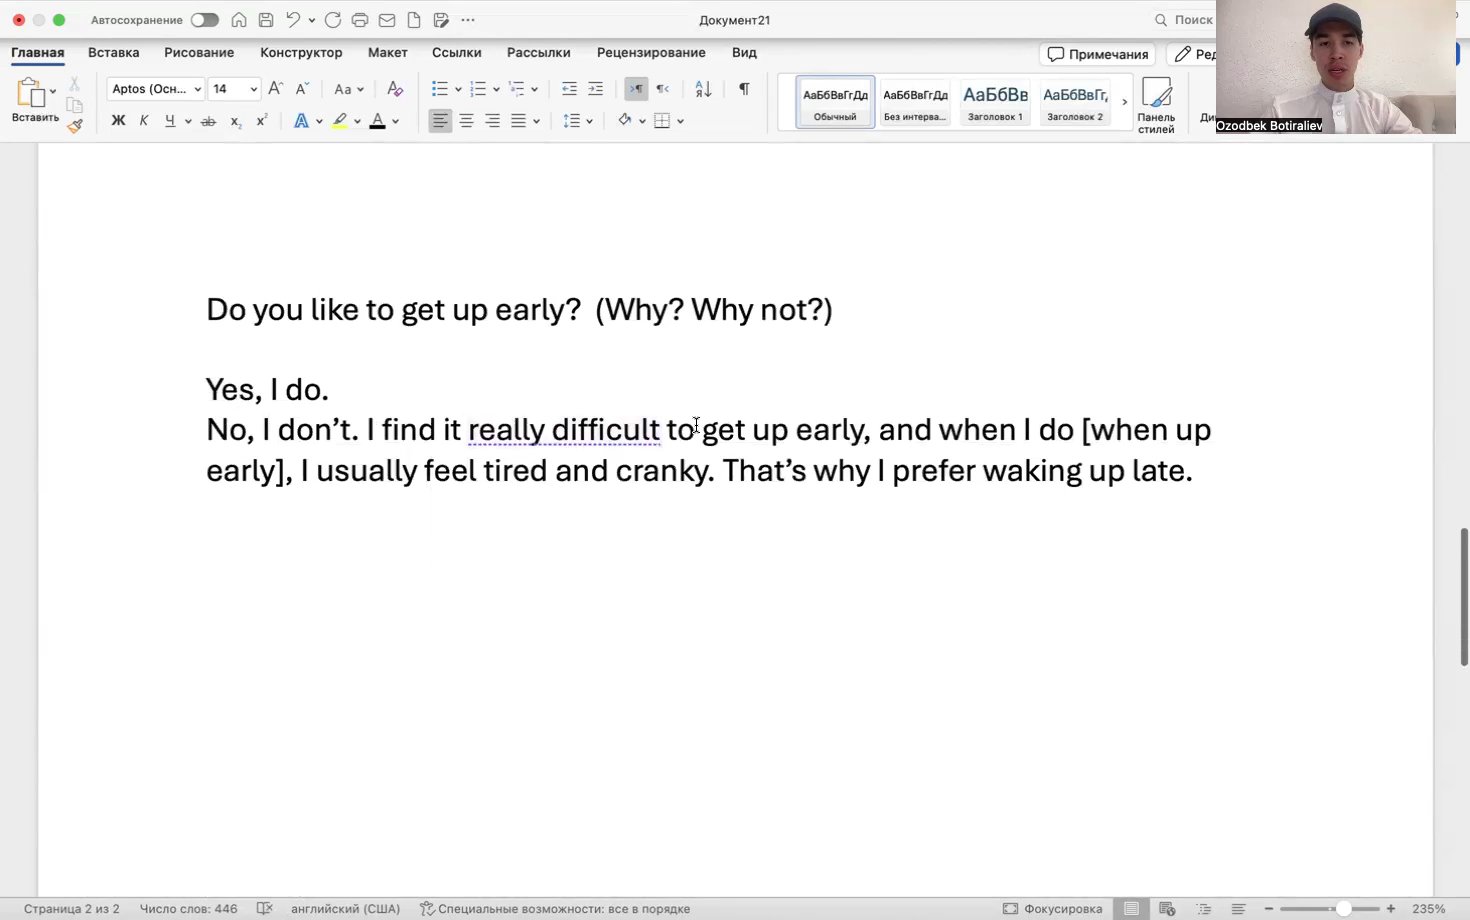Show formatting marks with the pilcrow icon
1470x920 pixels.
[744, 89]
